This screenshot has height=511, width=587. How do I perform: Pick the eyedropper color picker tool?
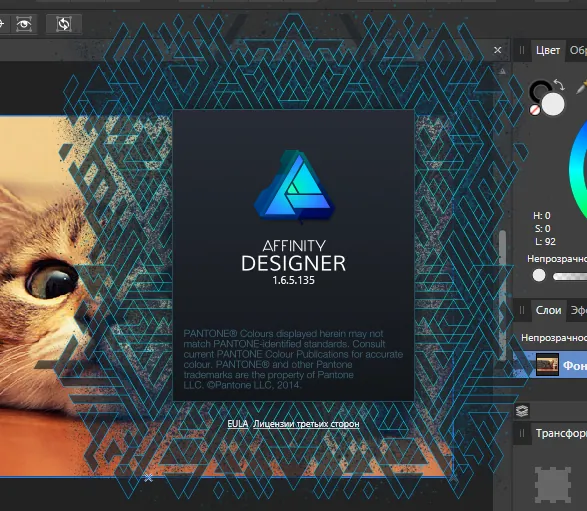pyautogui.click(x=581, y=87)
